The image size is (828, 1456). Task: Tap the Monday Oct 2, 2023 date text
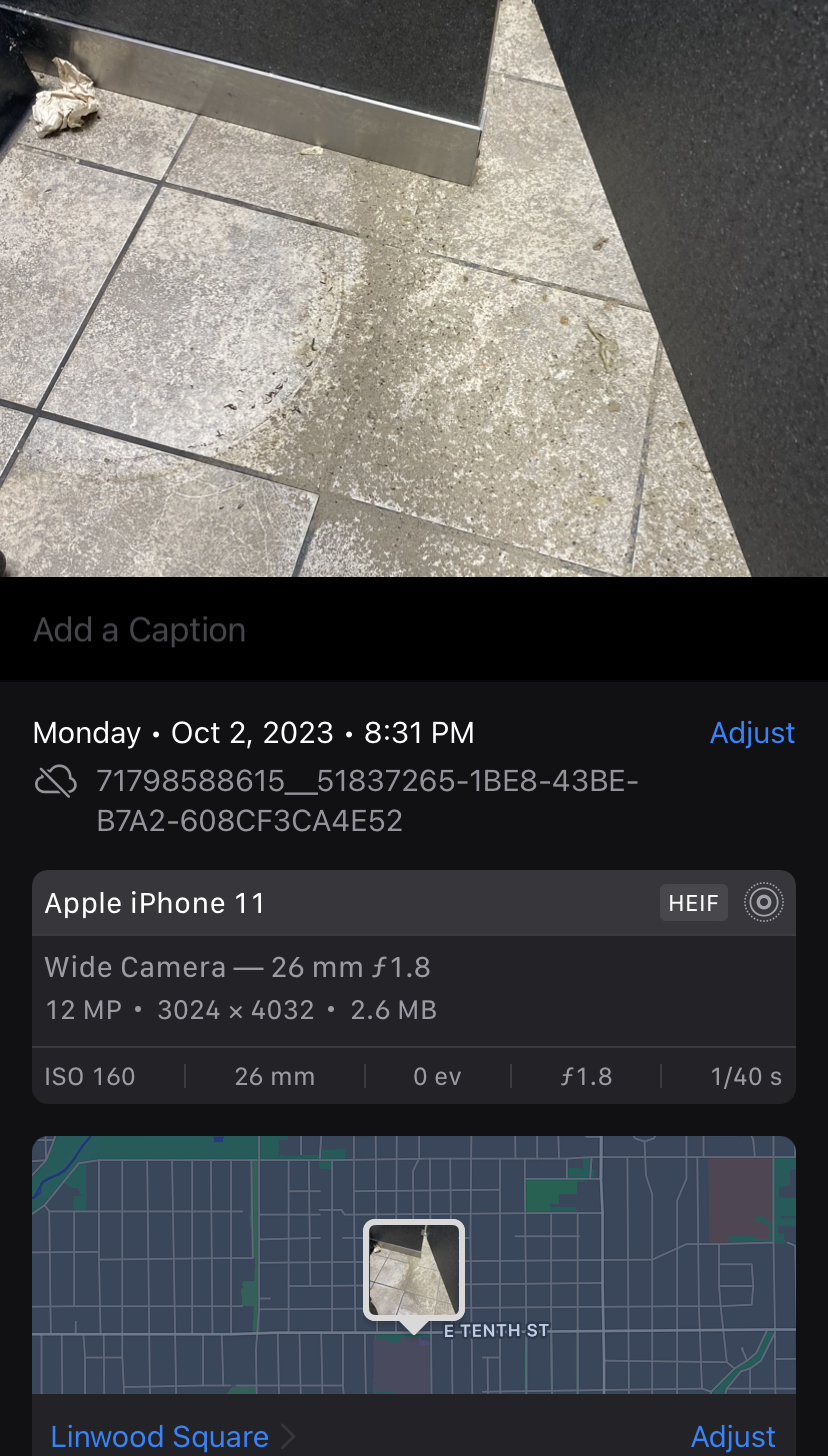tap(253, 733)
